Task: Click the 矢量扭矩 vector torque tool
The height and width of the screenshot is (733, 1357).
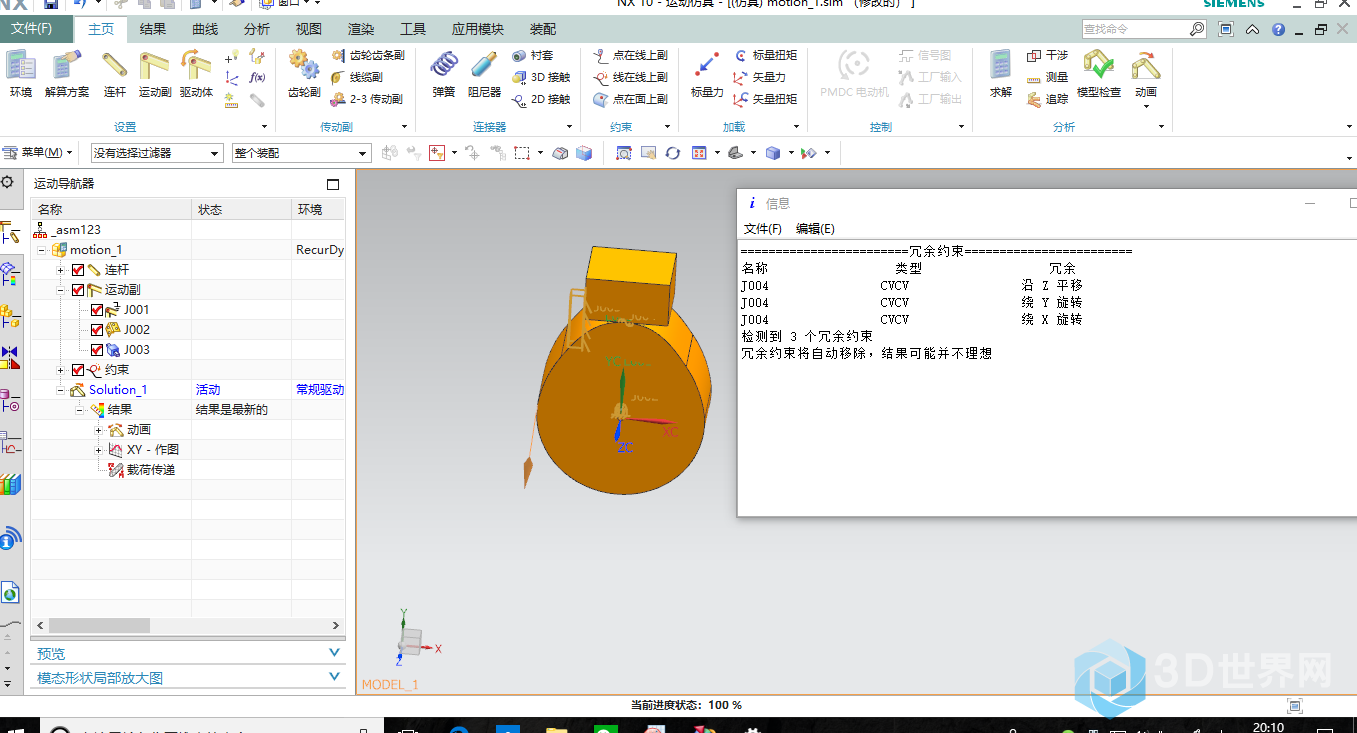Action: pyautogui.click(x=766, y=99)
